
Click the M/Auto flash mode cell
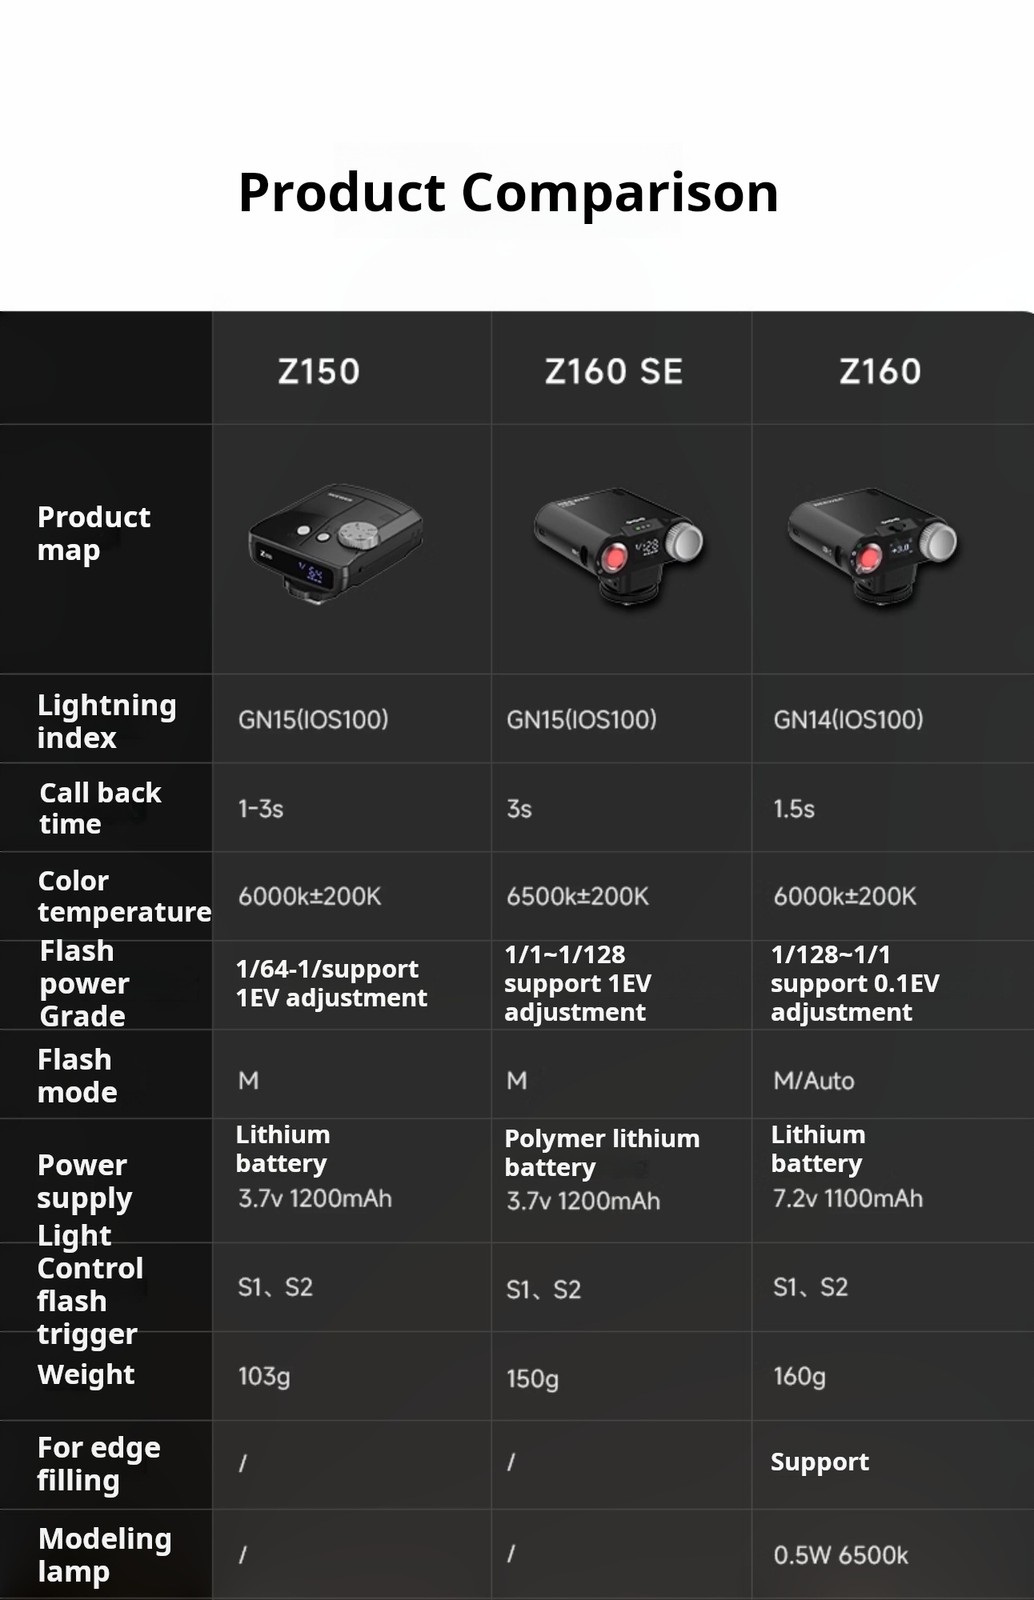[813, 1080]
